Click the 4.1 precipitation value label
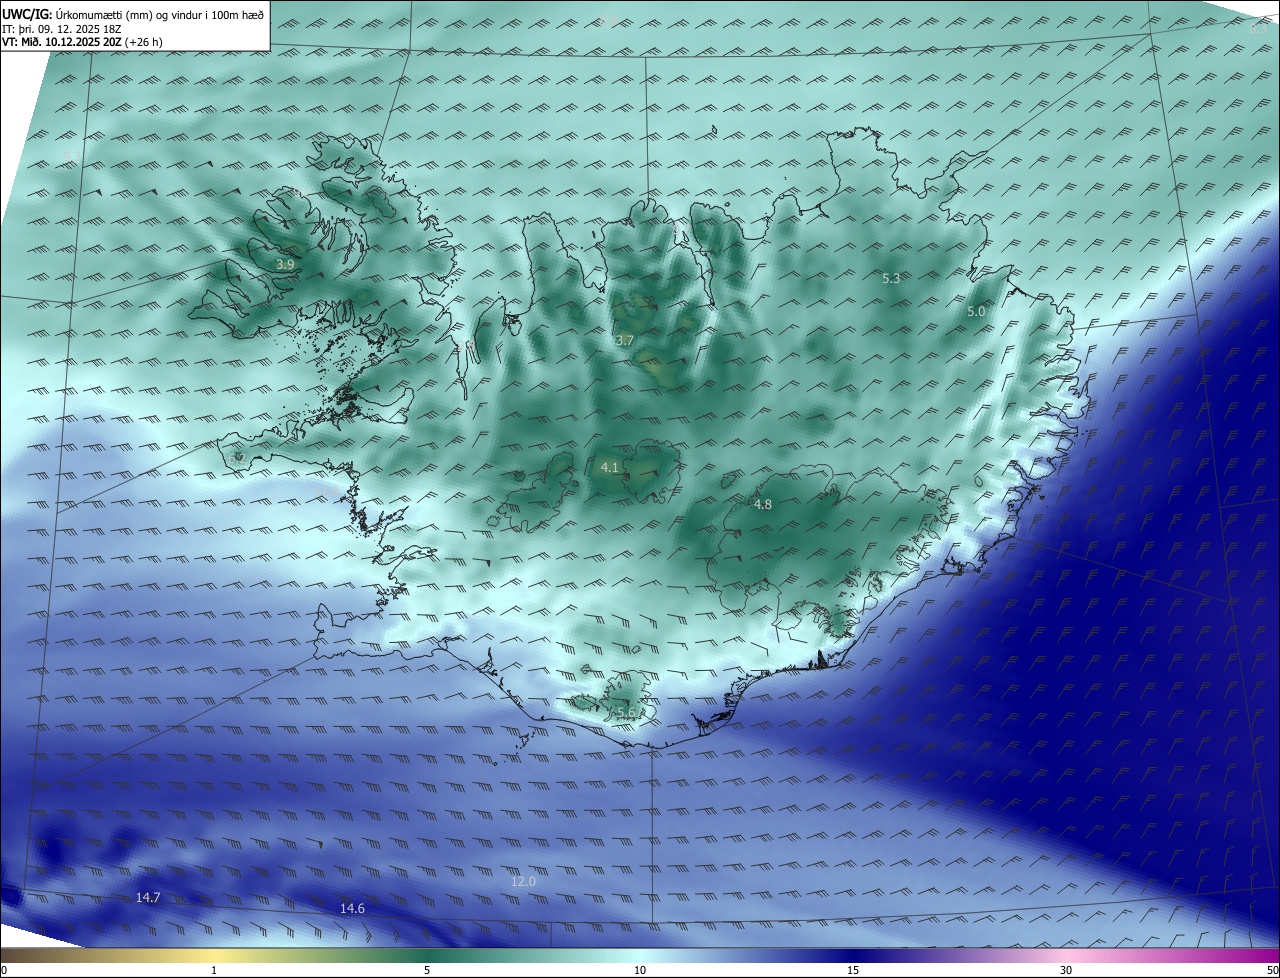This screenshot has width=1280, height=978. [x=610, y=468]
